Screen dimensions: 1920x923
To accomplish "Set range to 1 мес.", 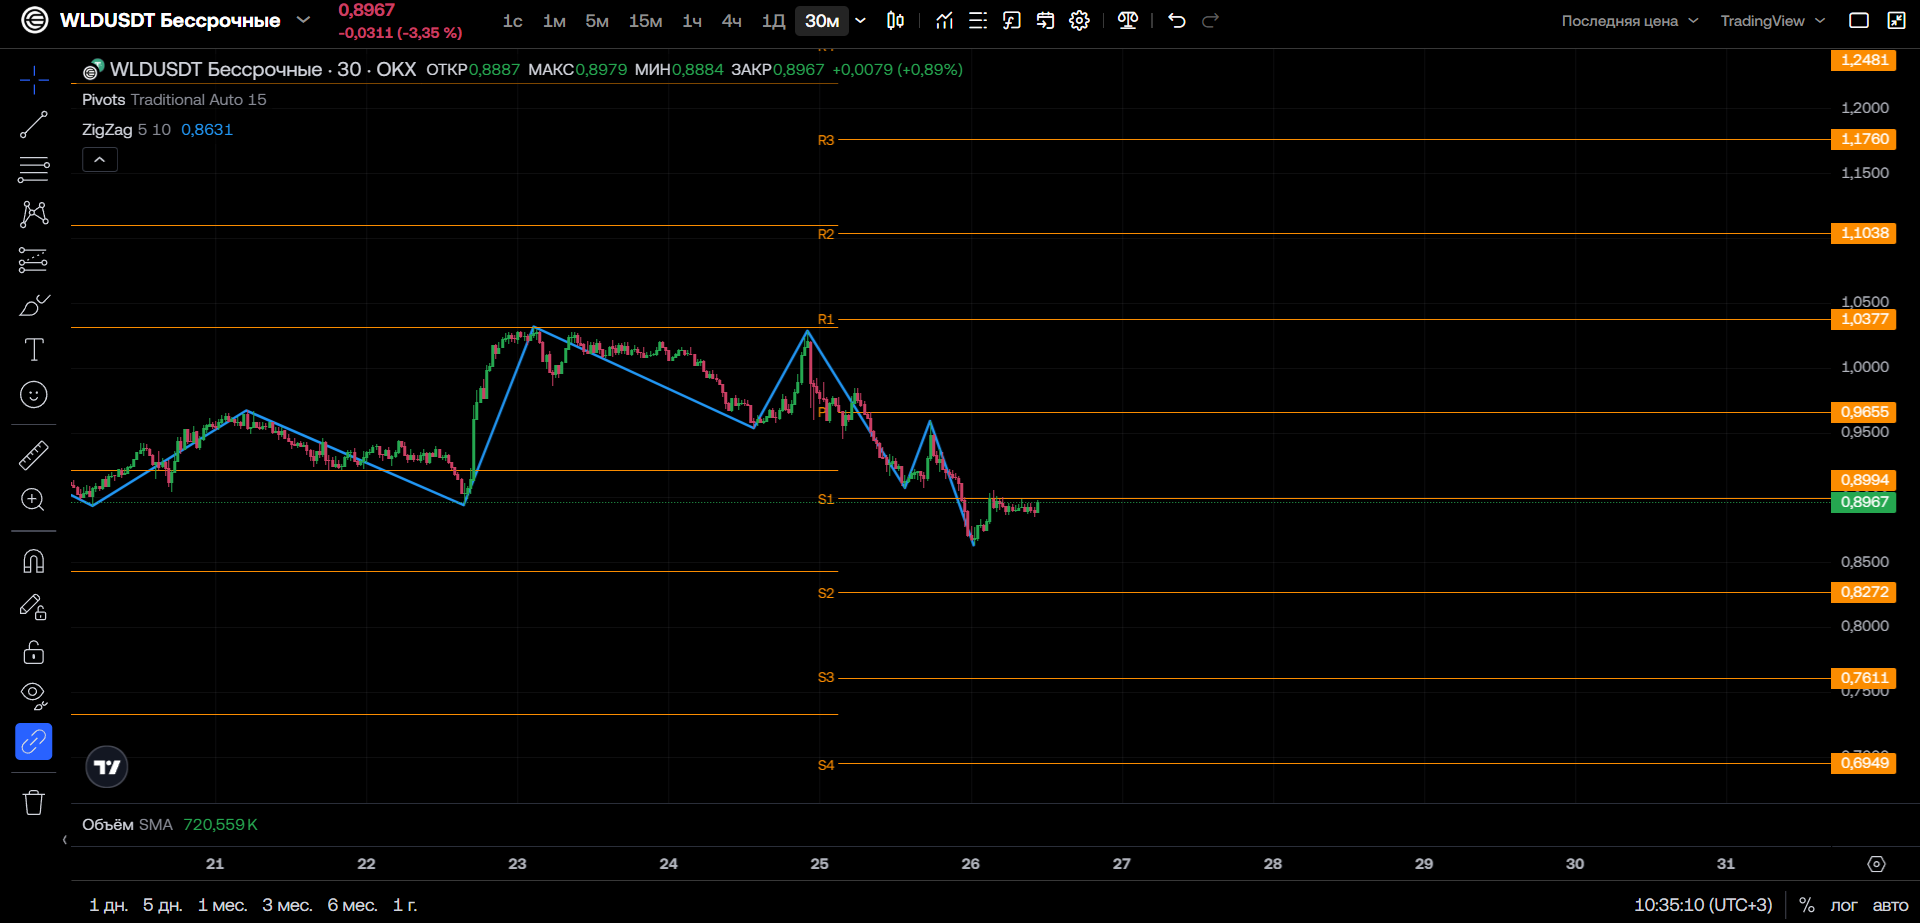I will click(222, 905).
